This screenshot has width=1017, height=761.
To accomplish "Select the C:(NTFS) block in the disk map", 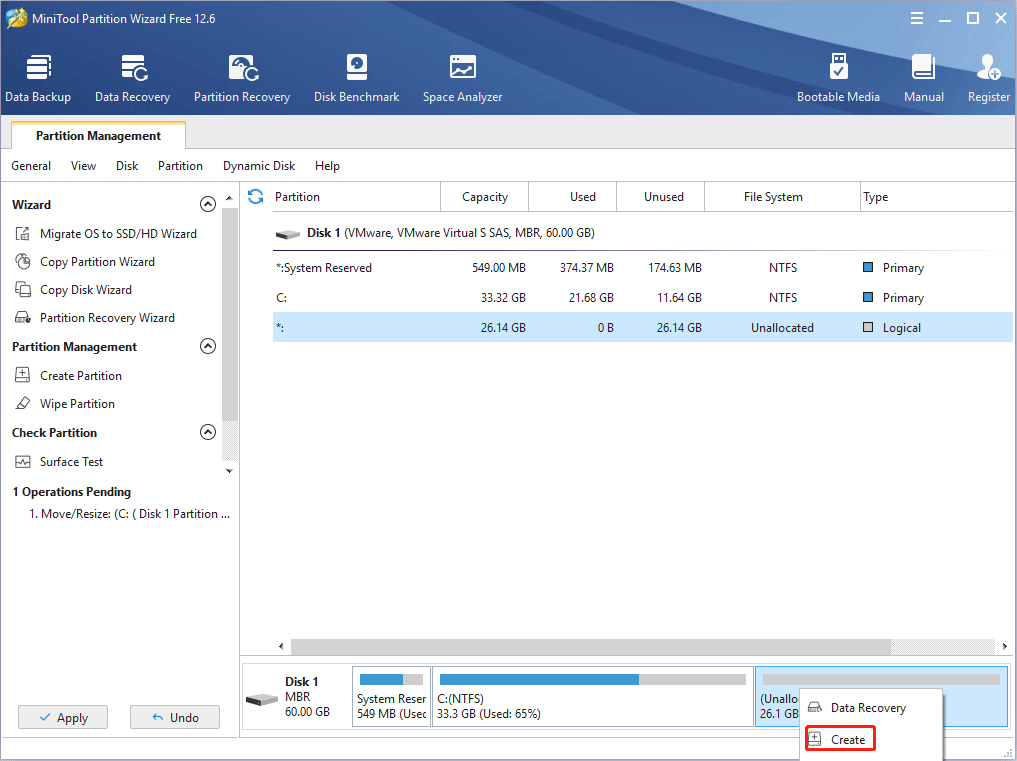I will [592, 696].
